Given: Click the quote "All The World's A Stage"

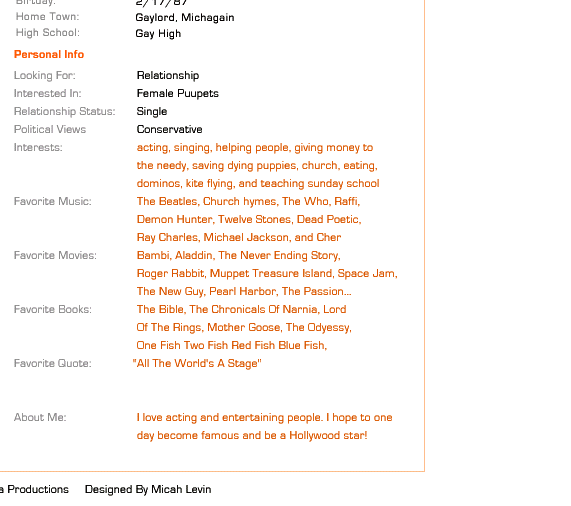Looking at the screenshot, I should click(x=197, y=364).
